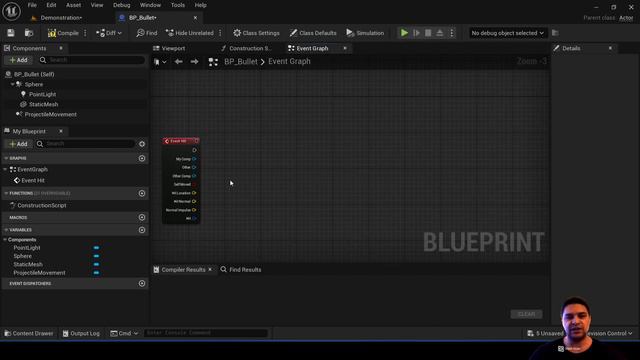Toggle Hide Unrelated nodes
The width and height of the screenshot is (640, 360).
click(x=190, y=33)
